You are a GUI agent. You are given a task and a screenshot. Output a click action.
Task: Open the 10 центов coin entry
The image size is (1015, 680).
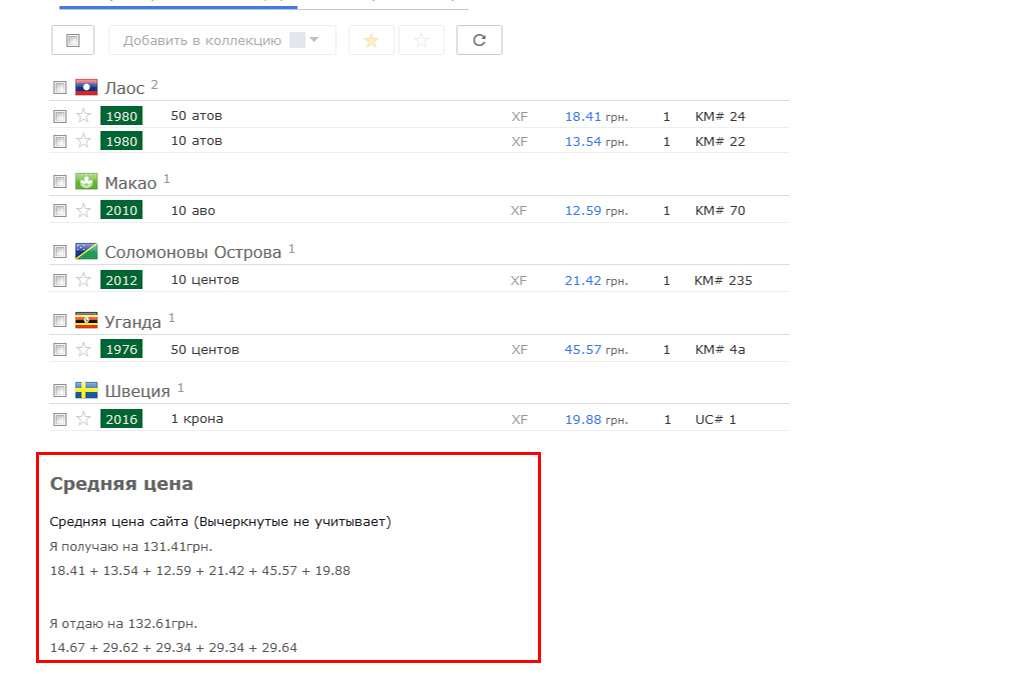tap(205, 280)
